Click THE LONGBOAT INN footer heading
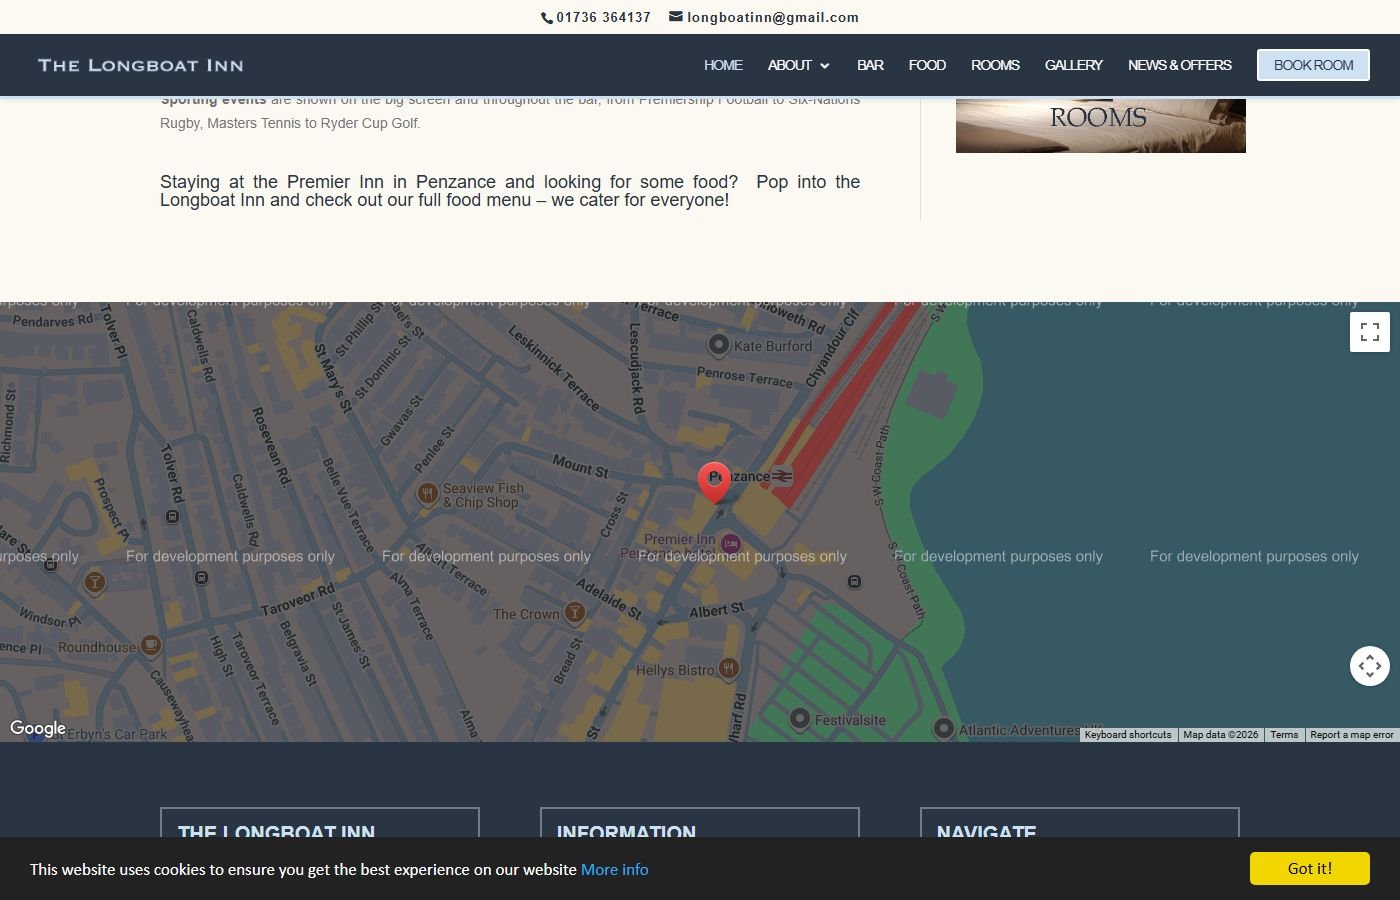 point(276,831)
